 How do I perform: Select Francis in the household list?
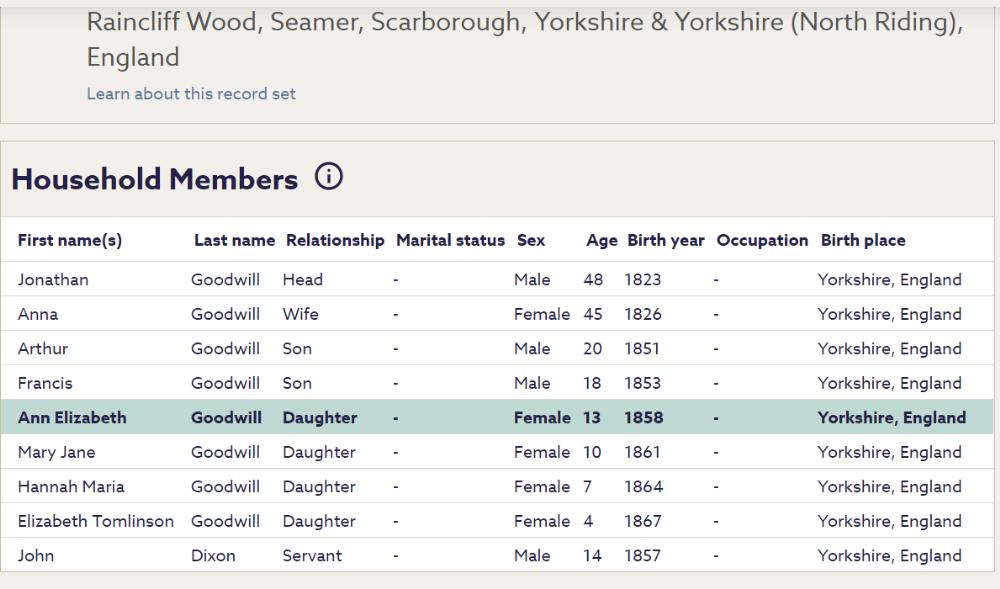[x=45, y=383]
